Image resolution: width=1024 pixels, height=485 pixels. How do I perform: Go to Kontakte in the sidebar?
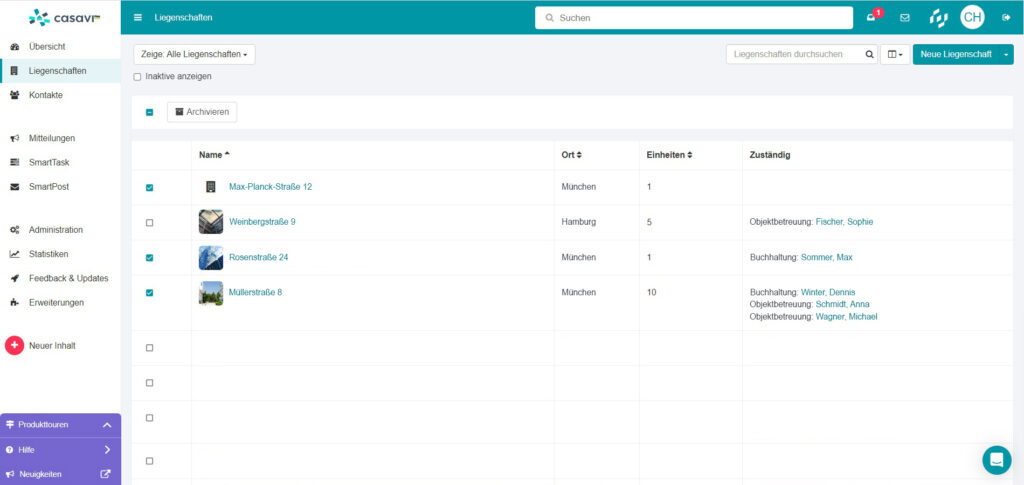point(46,95)
